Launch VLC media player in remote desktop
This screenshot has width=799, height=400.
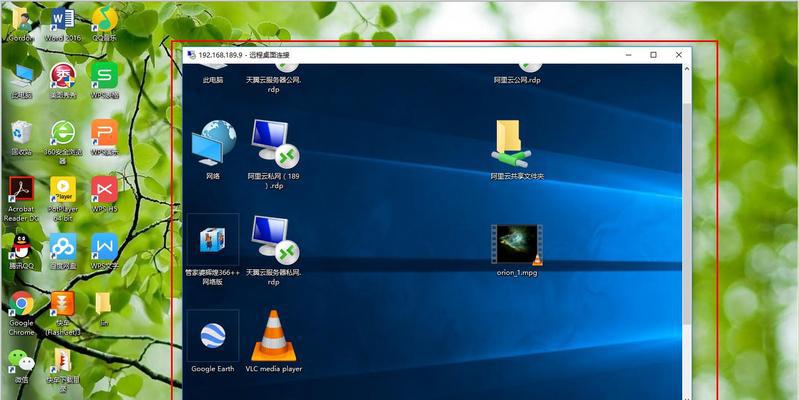pos(274,335)
